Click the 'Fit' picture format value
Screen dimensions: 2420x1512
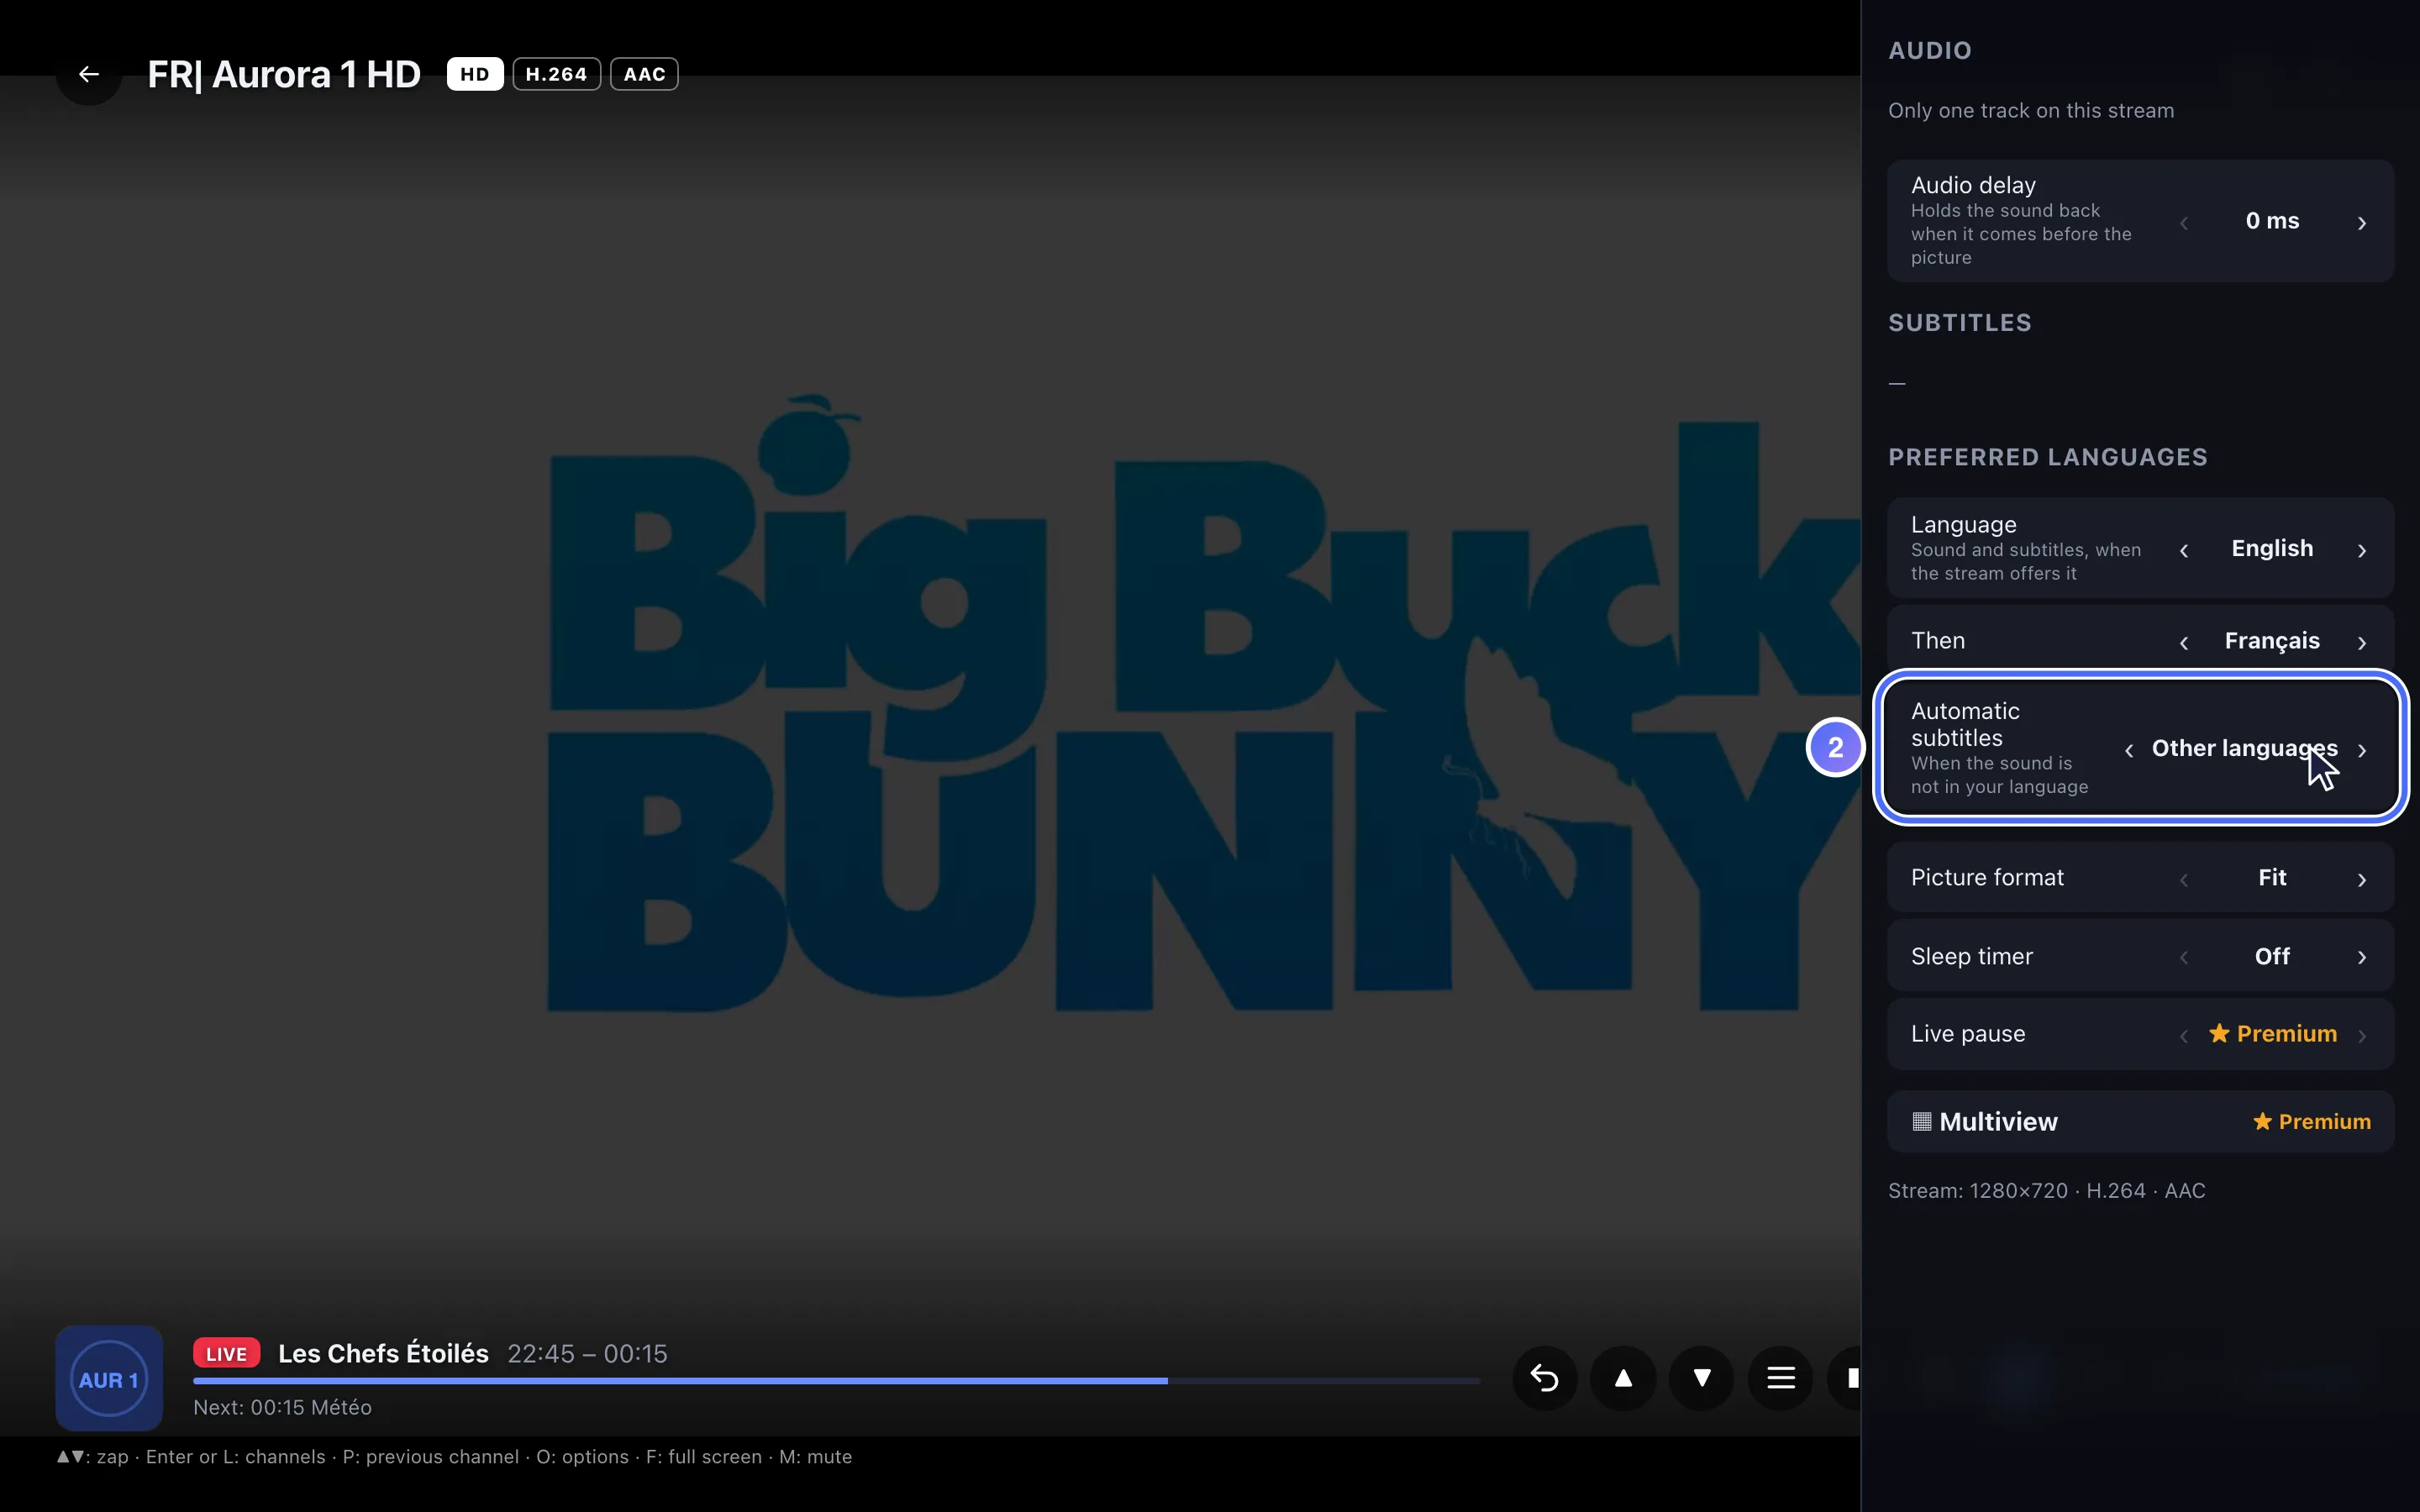(x=2272, y=877)
